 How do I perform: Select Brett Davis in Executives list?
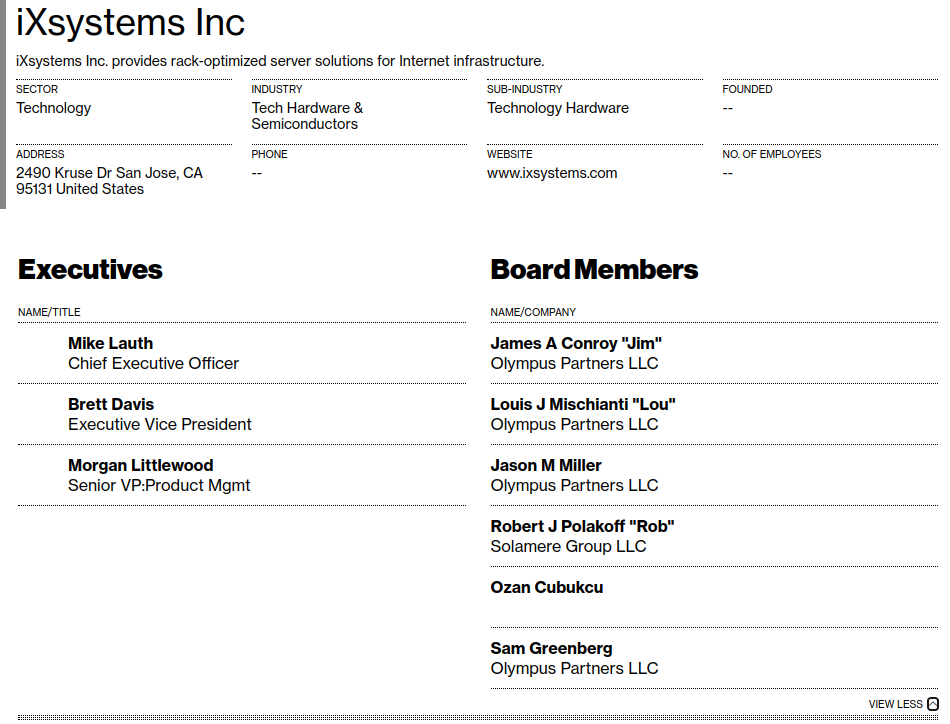click(111, 405)
